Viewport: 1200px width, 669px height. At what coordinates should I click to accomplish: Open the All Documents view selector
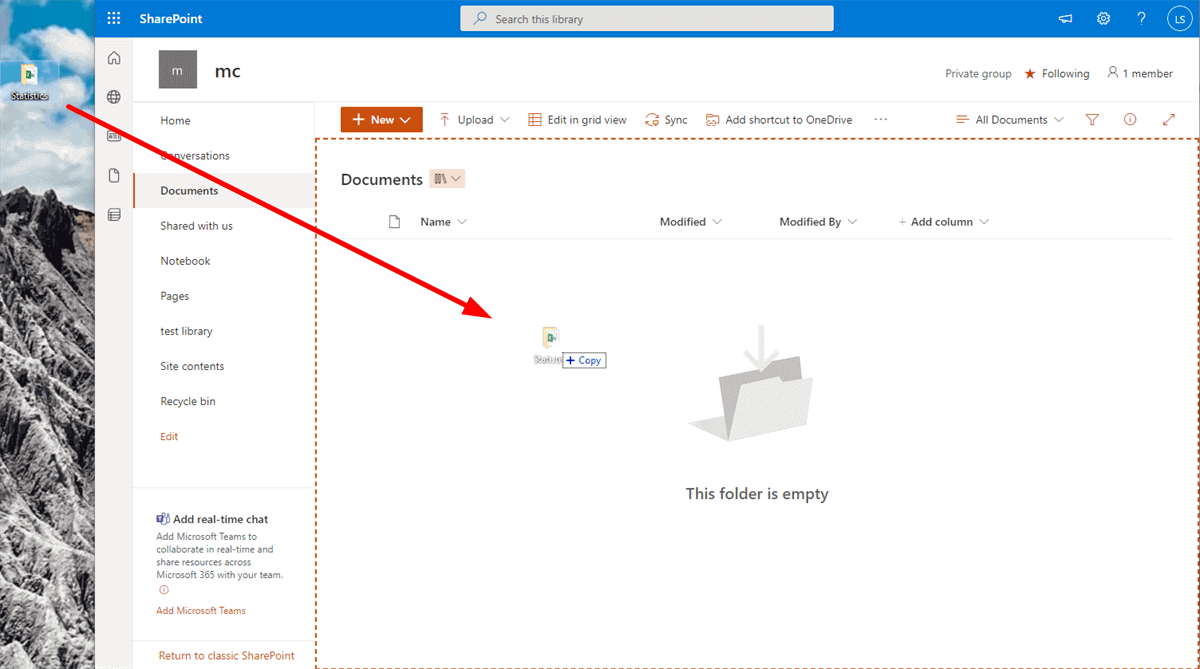coord(1010,119)
